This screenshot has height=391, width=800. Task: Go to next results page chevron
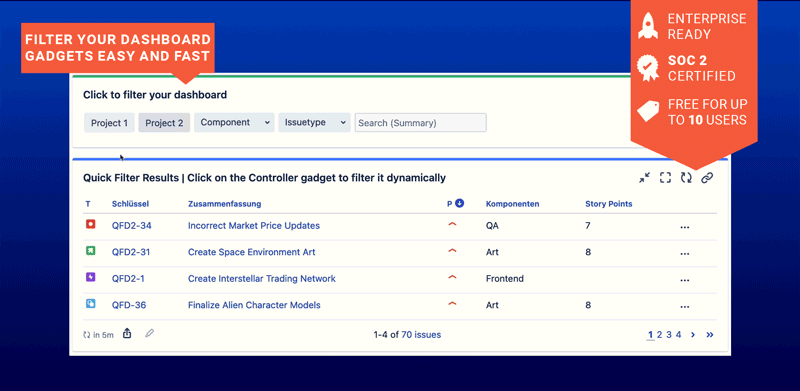693,335
